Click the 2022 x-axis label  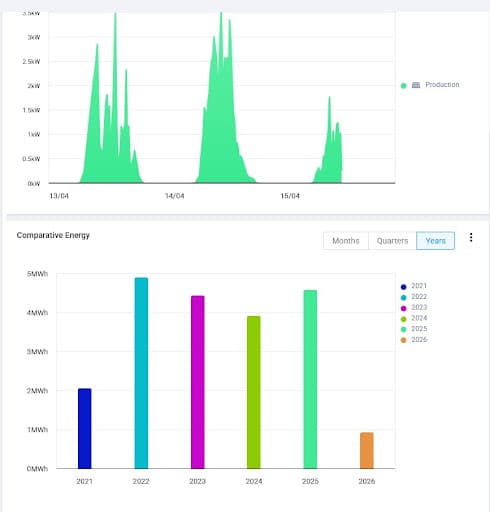[x=141, y=481]
